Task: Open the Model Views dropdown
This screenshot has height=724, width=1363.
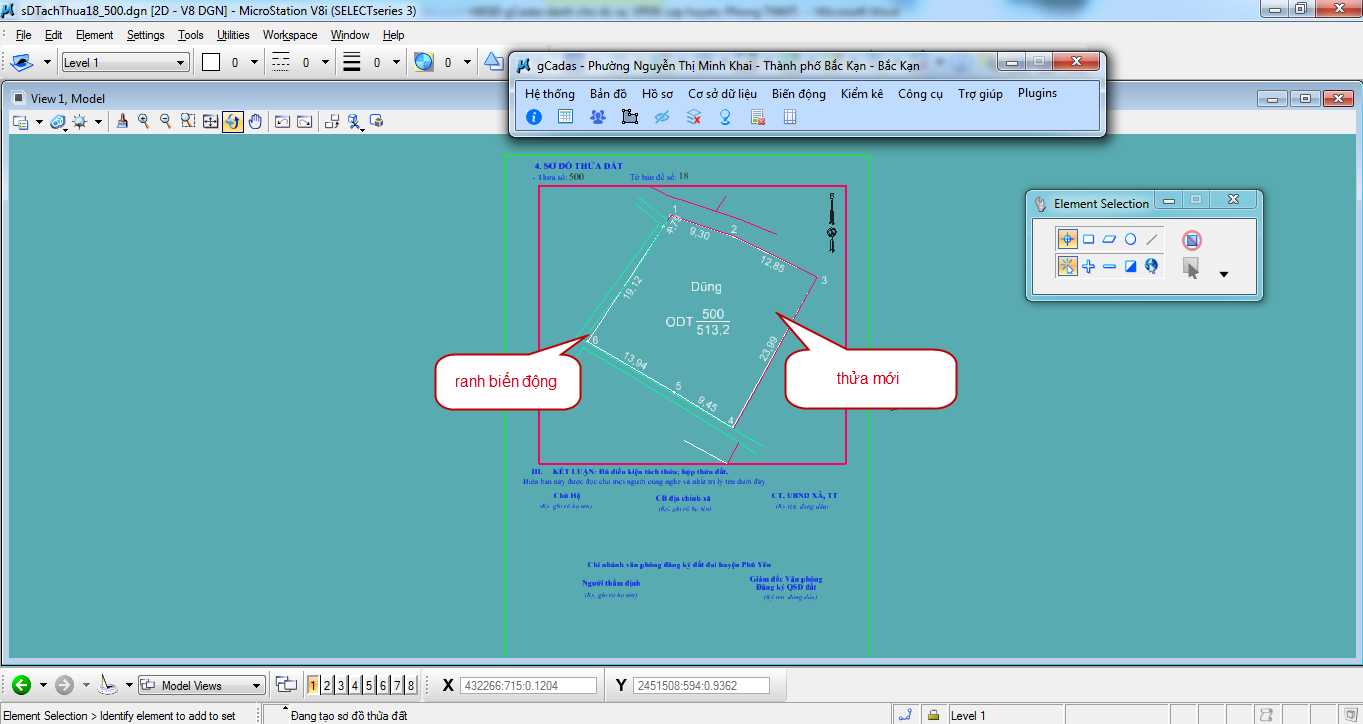Action: tap(202, 685)
